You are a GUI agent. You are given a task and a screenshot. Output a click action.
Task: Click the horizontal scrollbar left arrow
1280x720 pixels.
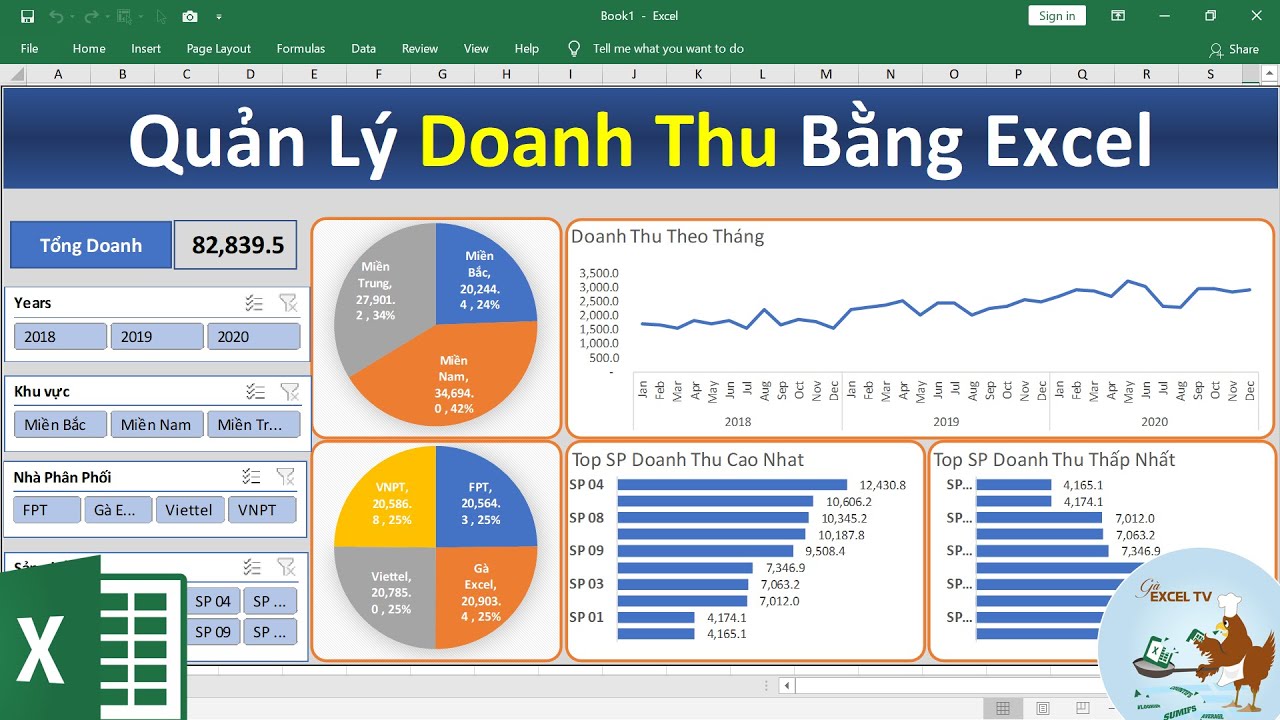point(787,686)
